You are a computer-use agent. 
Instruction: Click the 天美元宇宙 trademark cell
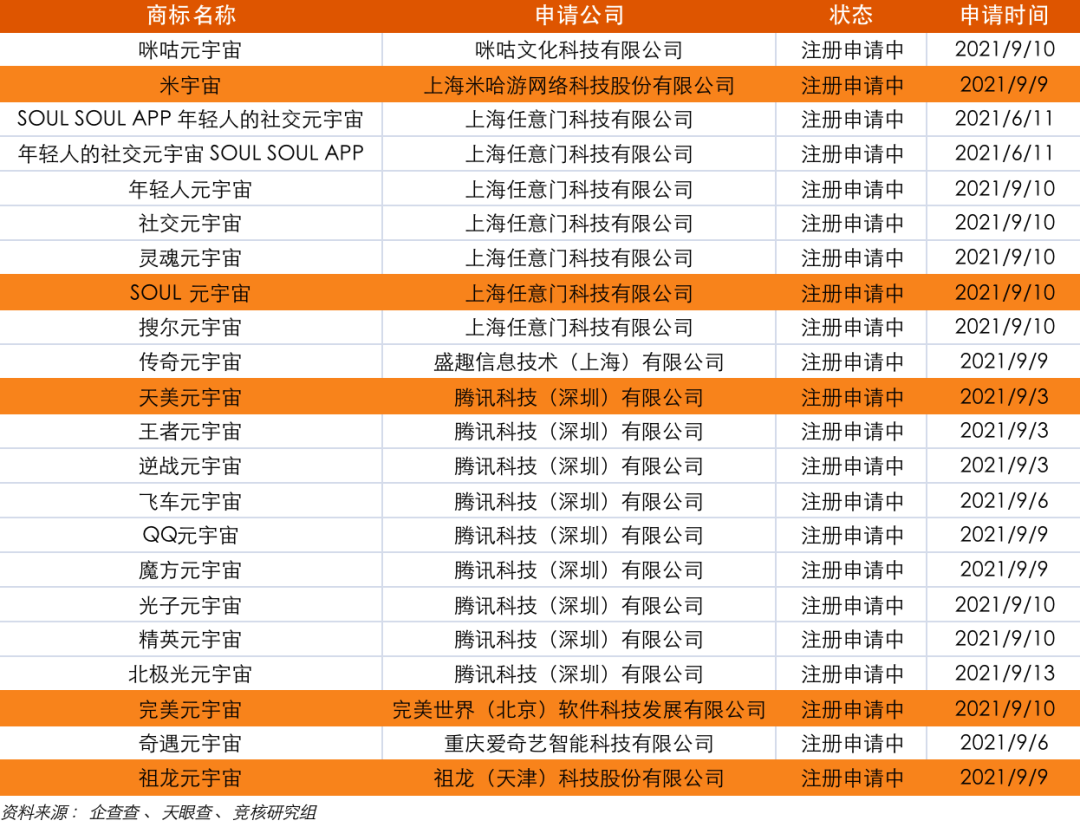pyautogui.click(x=190, y=397)
